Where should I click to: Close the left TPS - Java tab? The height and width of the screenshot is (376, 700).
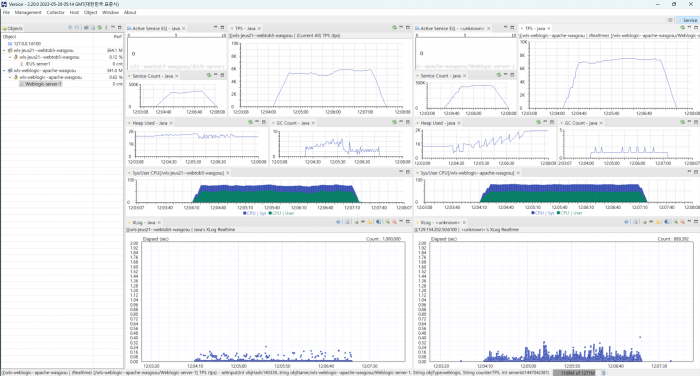tap(259, 28)
